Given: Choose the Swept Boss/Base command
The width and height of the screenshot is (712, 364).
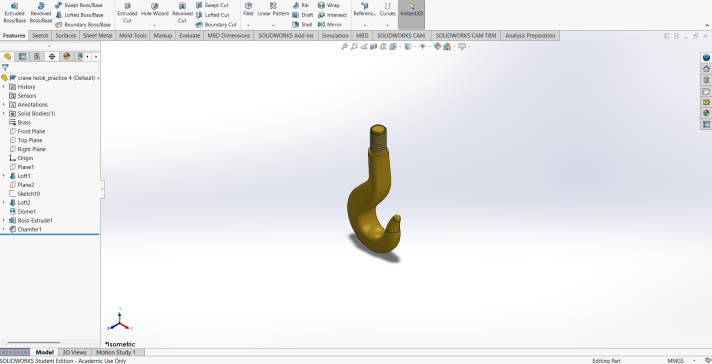Looking at the screenshot, I should [x=79, y=5].
